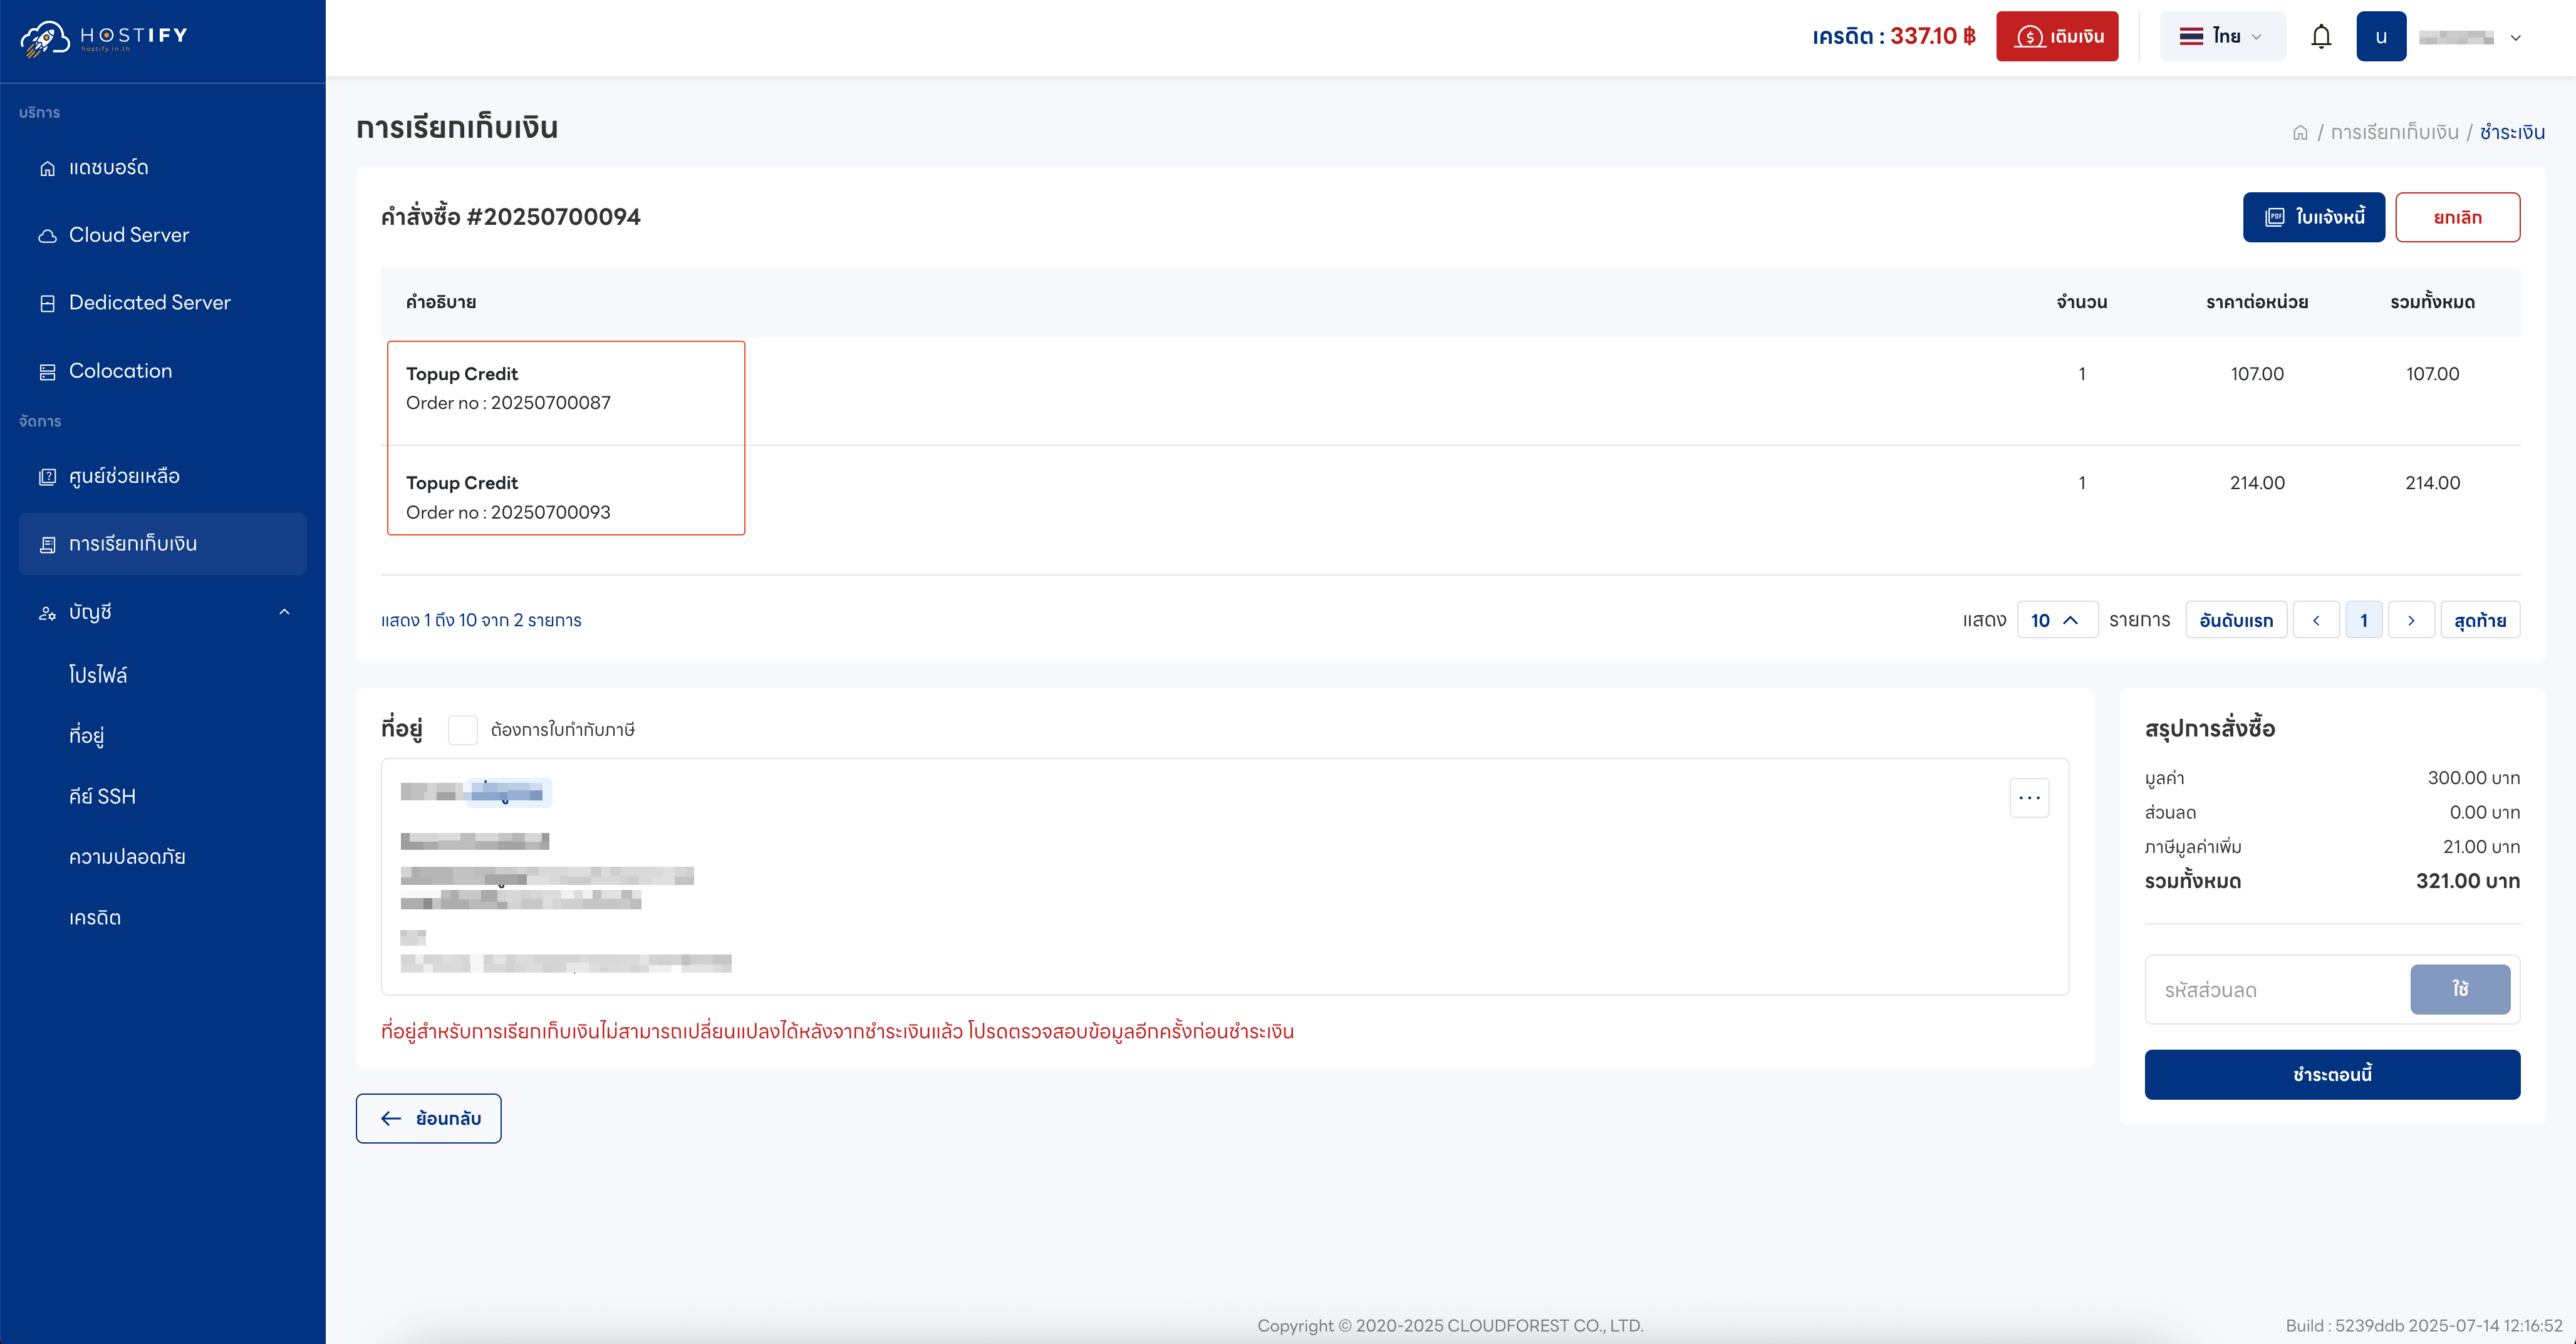This screenshot has width=2576, height=1344.
Task: Open the Dedicated Server section
Action: point(149,303)
